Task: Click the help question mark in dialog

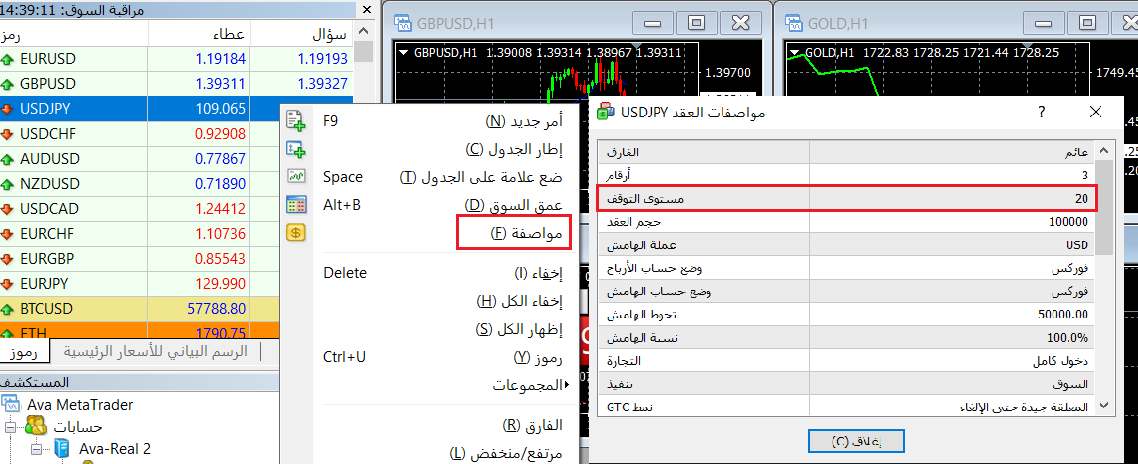Action: point(1041,112)
